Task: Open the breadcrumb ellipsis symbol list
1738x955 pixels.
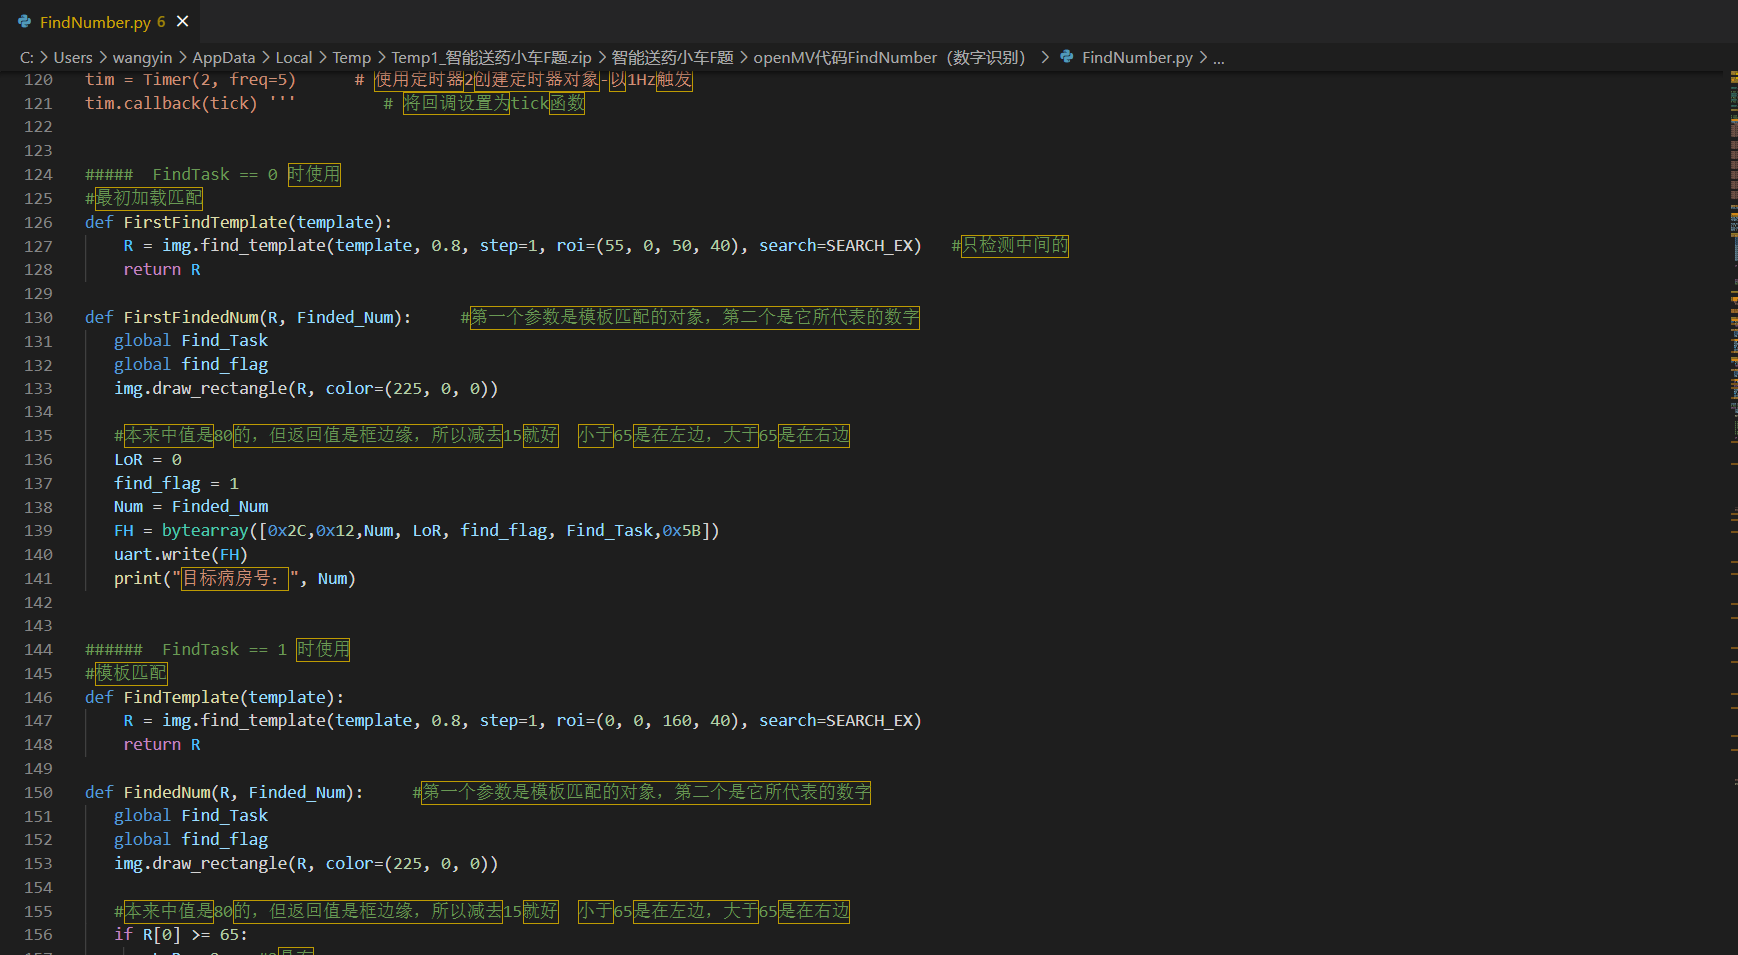Action: pos(1218,57)
